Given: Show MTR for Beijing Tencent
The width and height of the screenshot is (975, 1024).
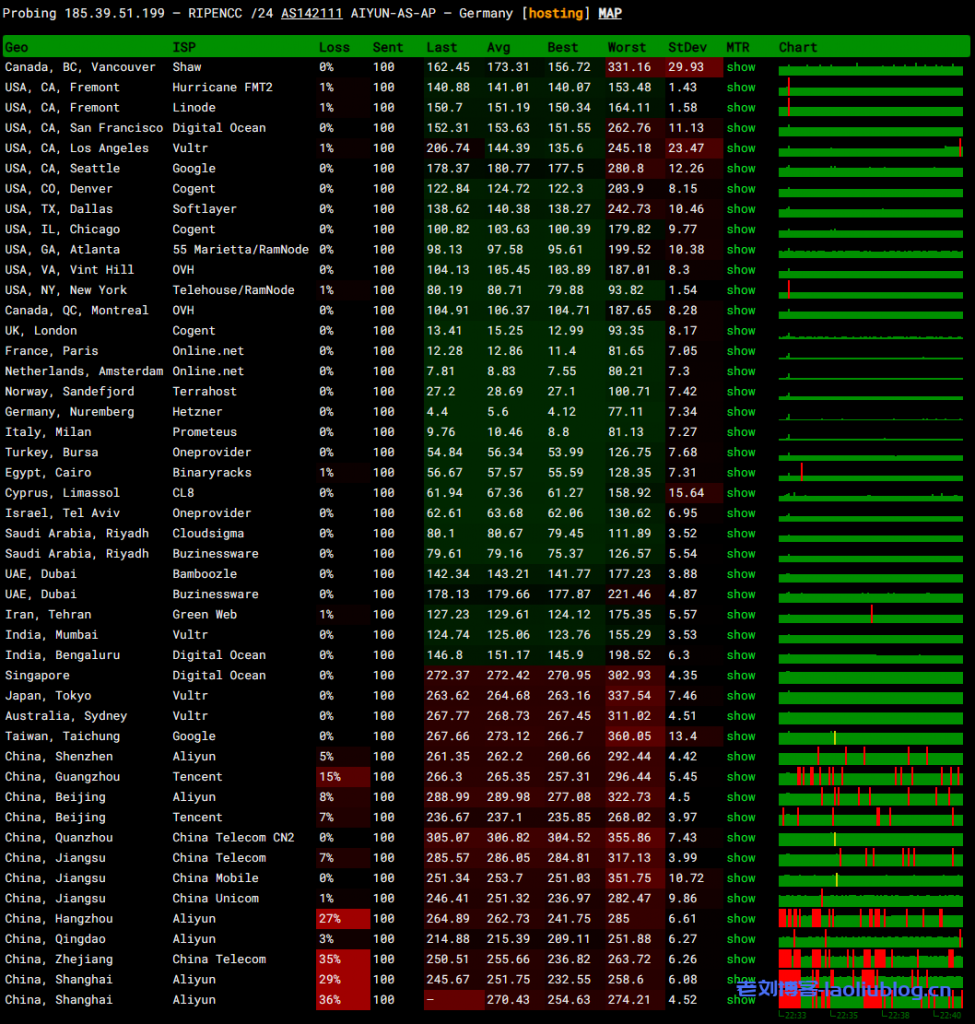Looking at the screenshot, I should [x=741, y=817].
